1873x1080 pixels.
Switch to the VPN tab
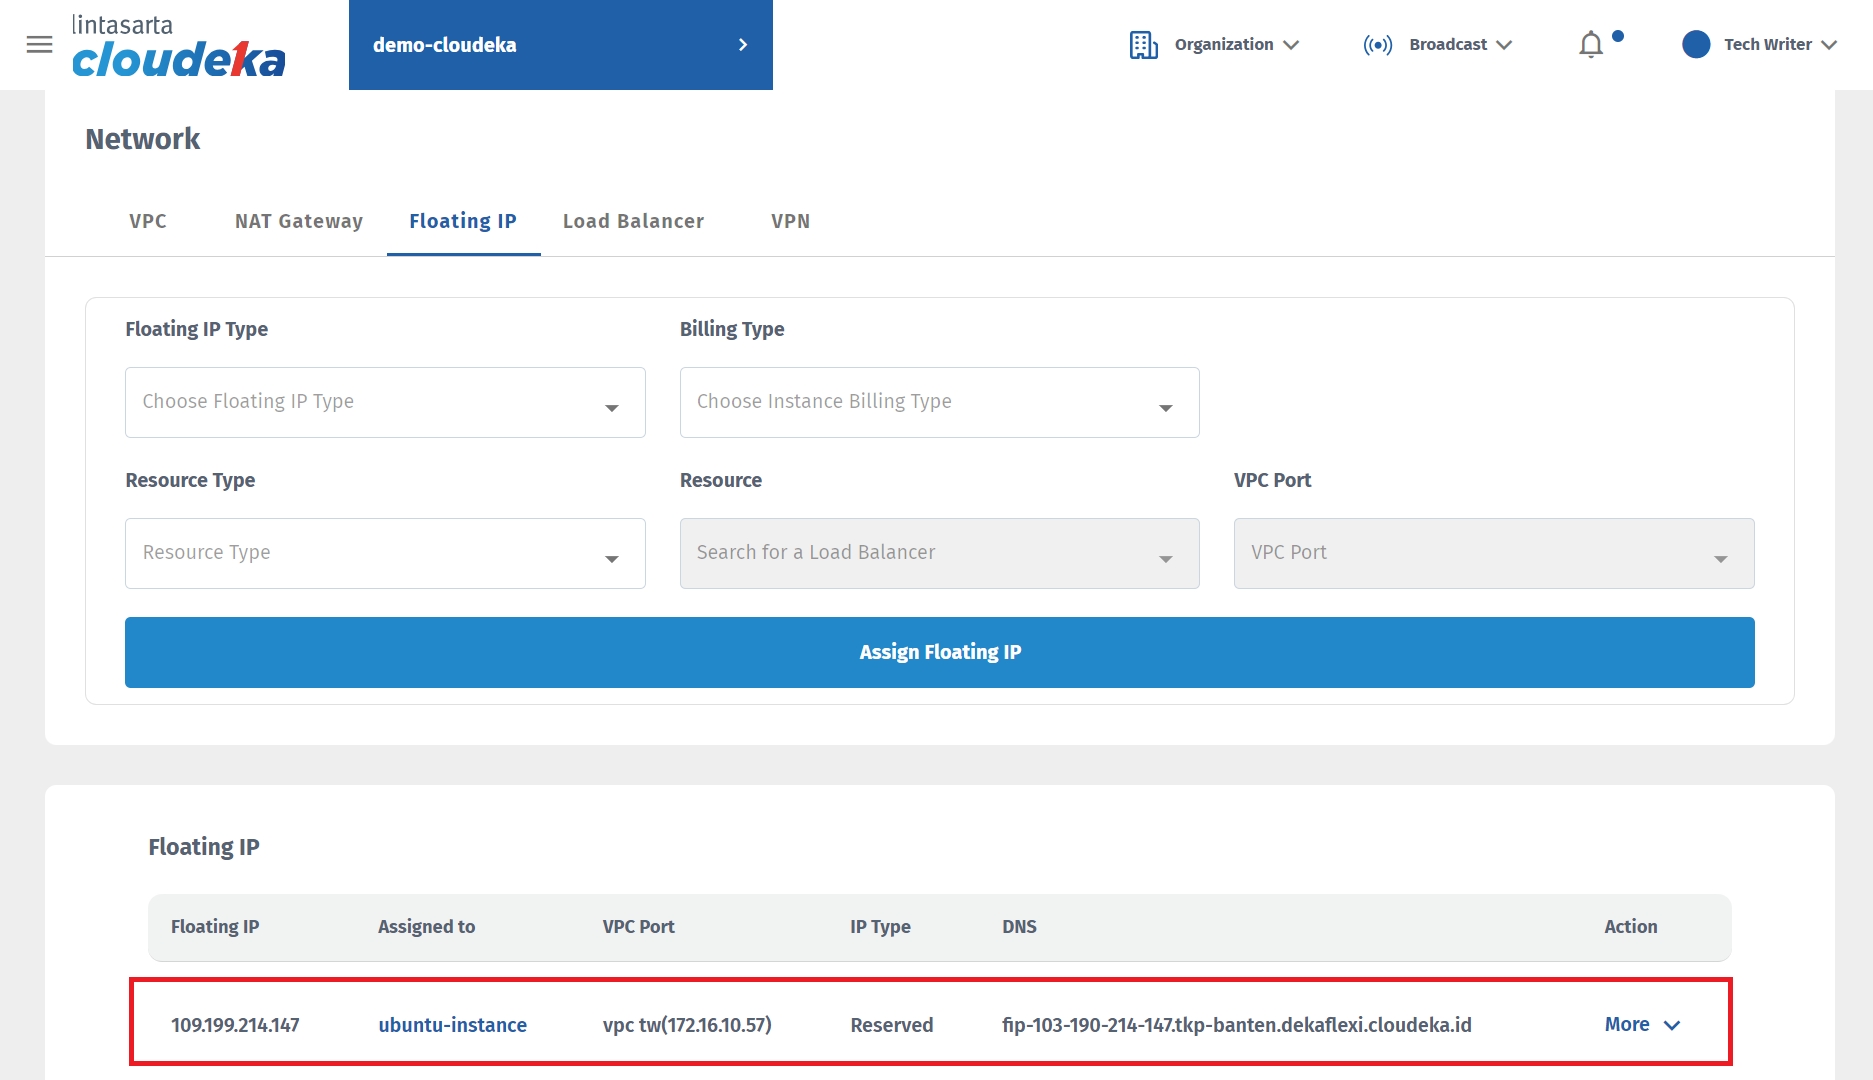(x=790, y=221)
